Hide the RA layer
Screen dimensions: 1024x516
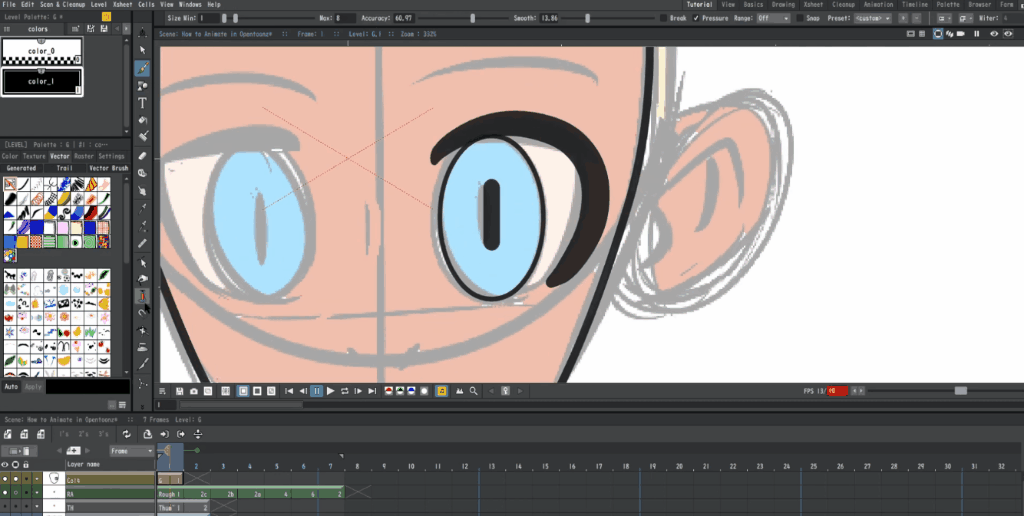coord(6,494)
